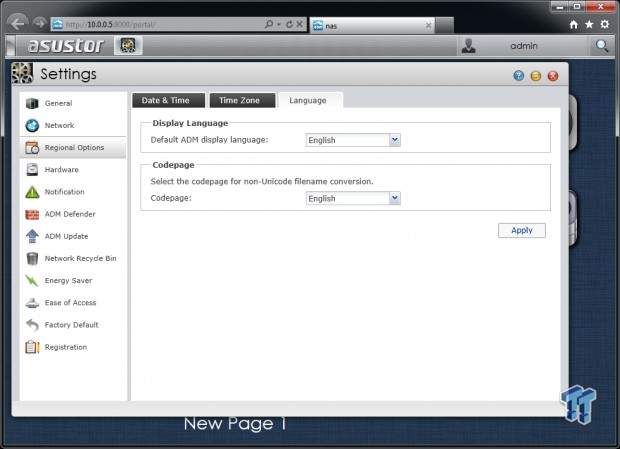Expand the Default ADM display language dropdown
Screen dimensions: 620x449
[395, 140]
